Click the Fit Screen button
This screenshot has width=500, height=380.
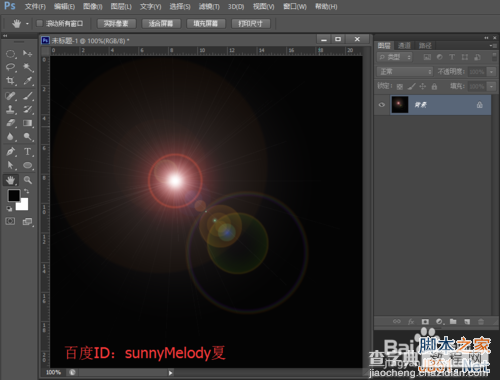[x=161, y=24]
